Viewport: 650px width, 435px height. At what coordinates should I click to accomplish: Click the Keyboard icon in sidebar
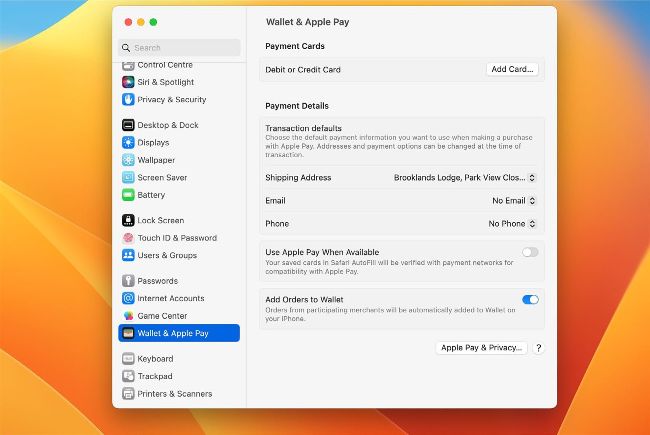click(x=128, y=358)
